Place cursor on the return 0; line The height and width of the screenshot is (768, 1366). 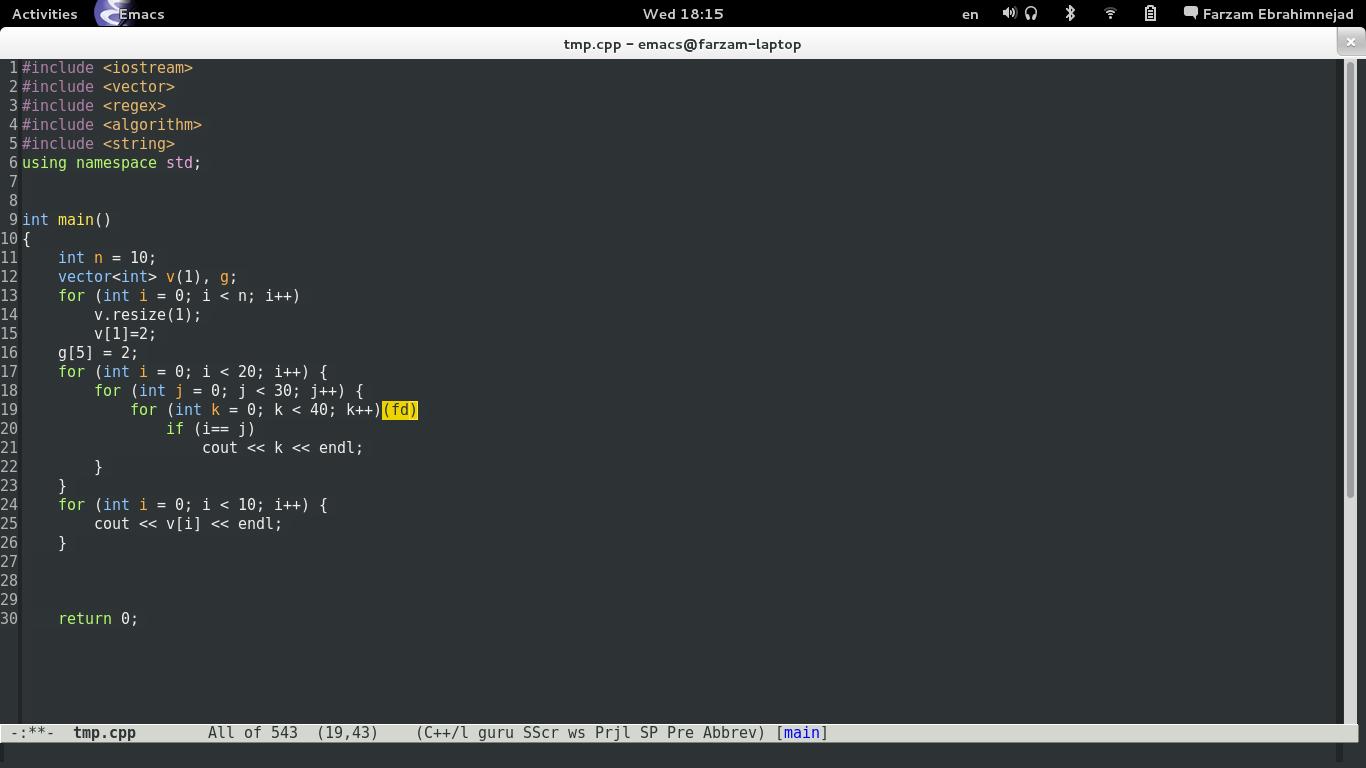point(98,619)
